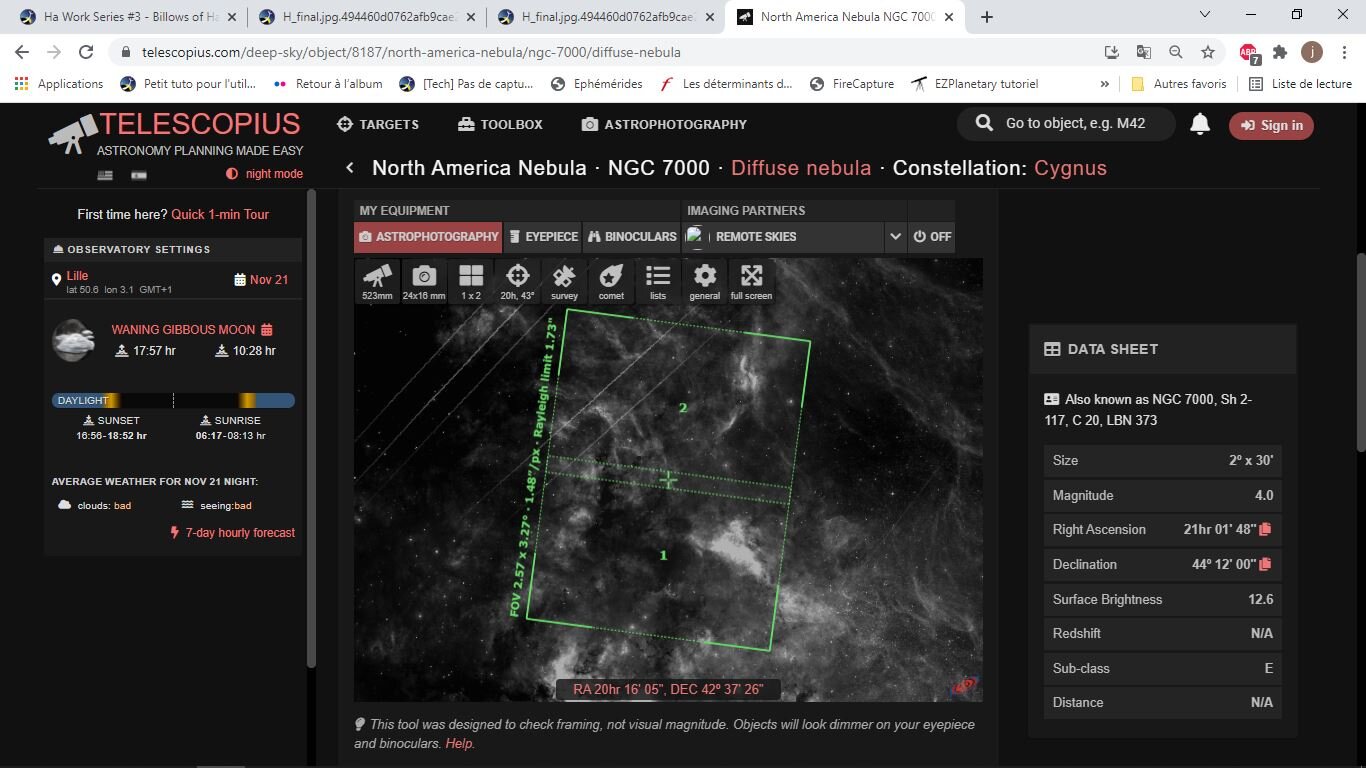Click the Sign in button
The height and width of the screenshot is (768, 1366).
pos(1271,125)
